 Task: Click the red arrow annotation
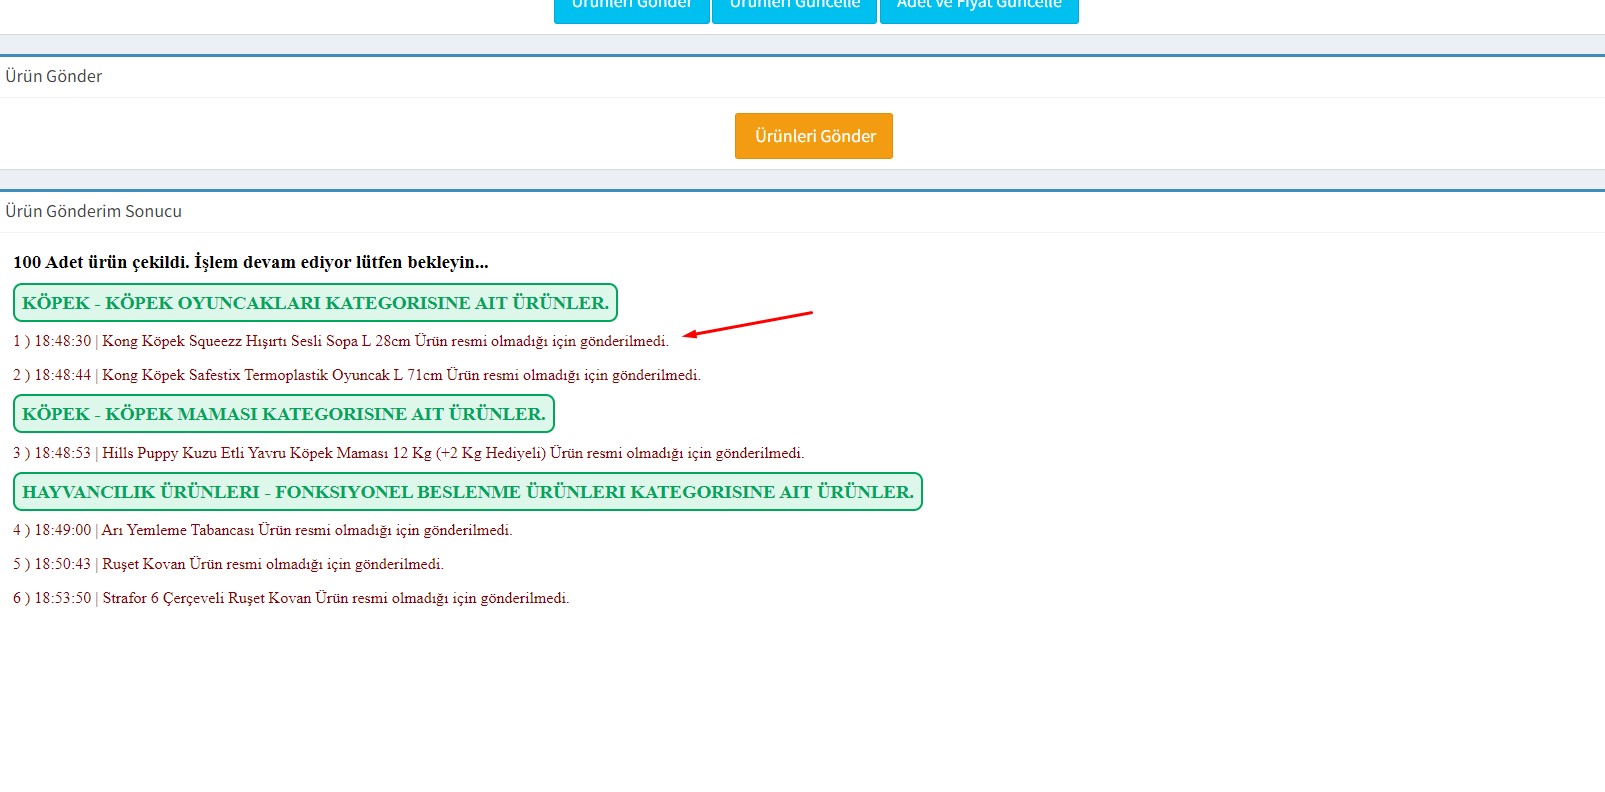pyautogui.click(x=748, y=324)
